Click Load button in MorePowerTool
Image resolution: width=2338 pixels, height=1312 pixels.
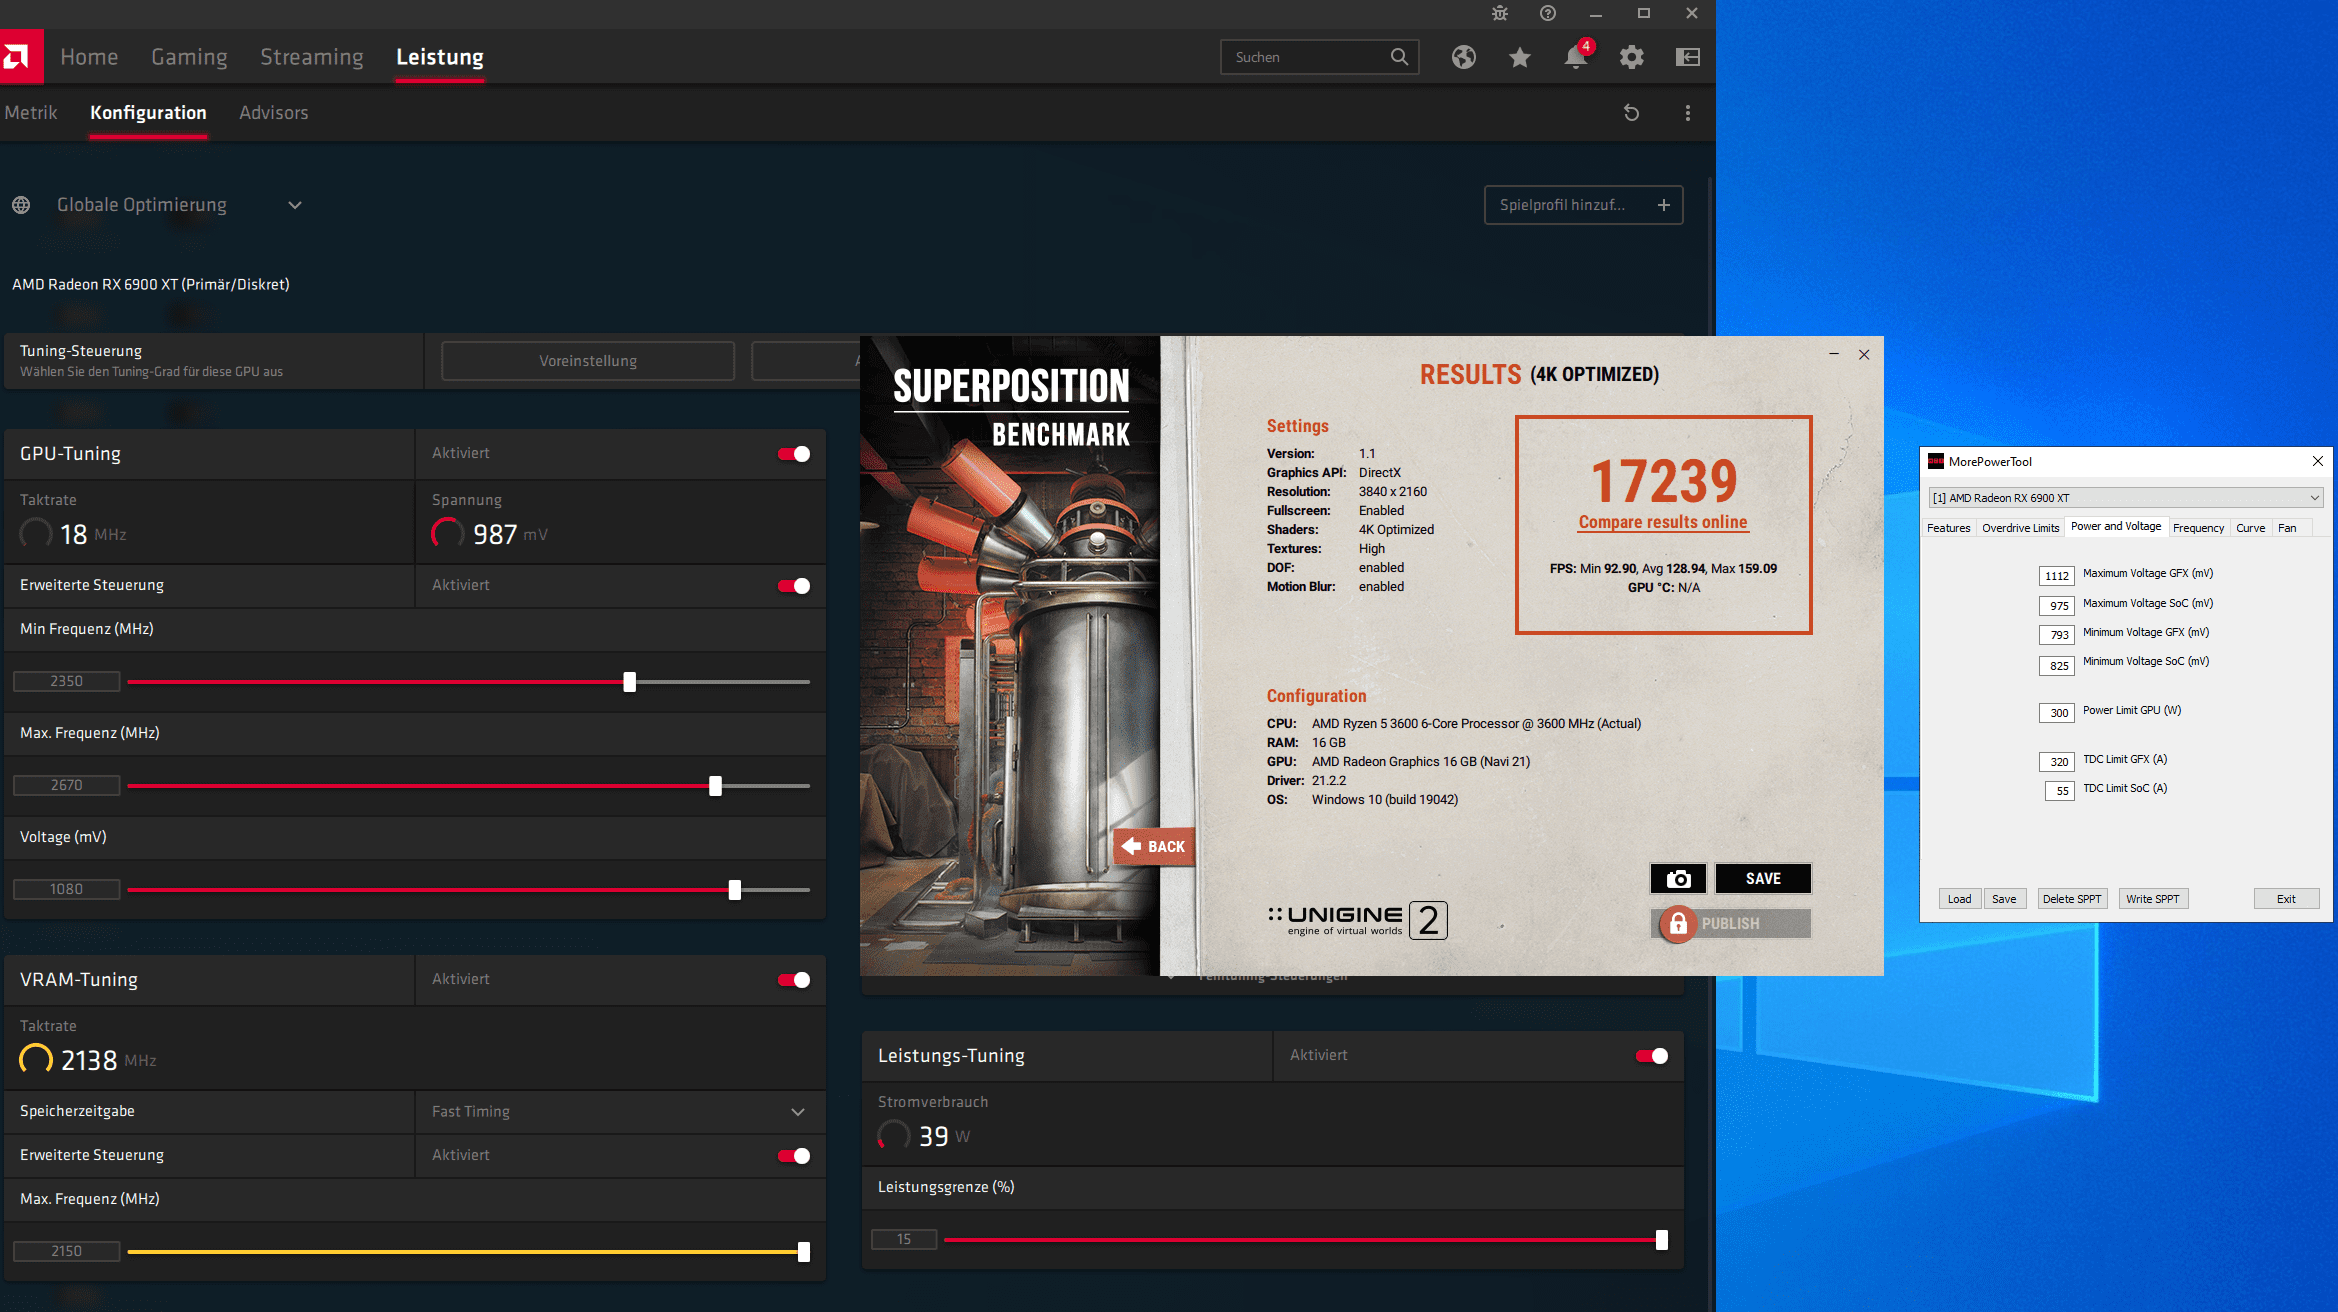[1959, 899]
